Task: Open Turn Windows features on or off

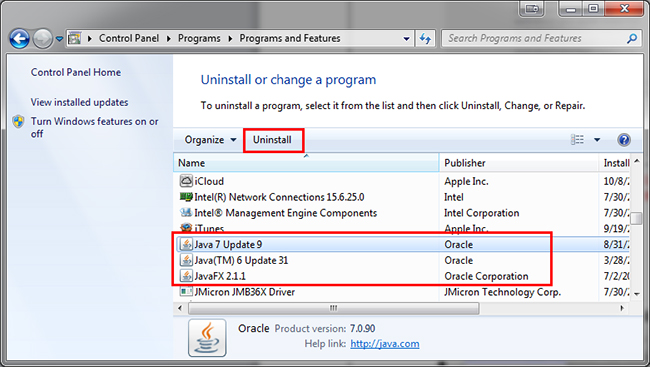Action: pos(95,127)
